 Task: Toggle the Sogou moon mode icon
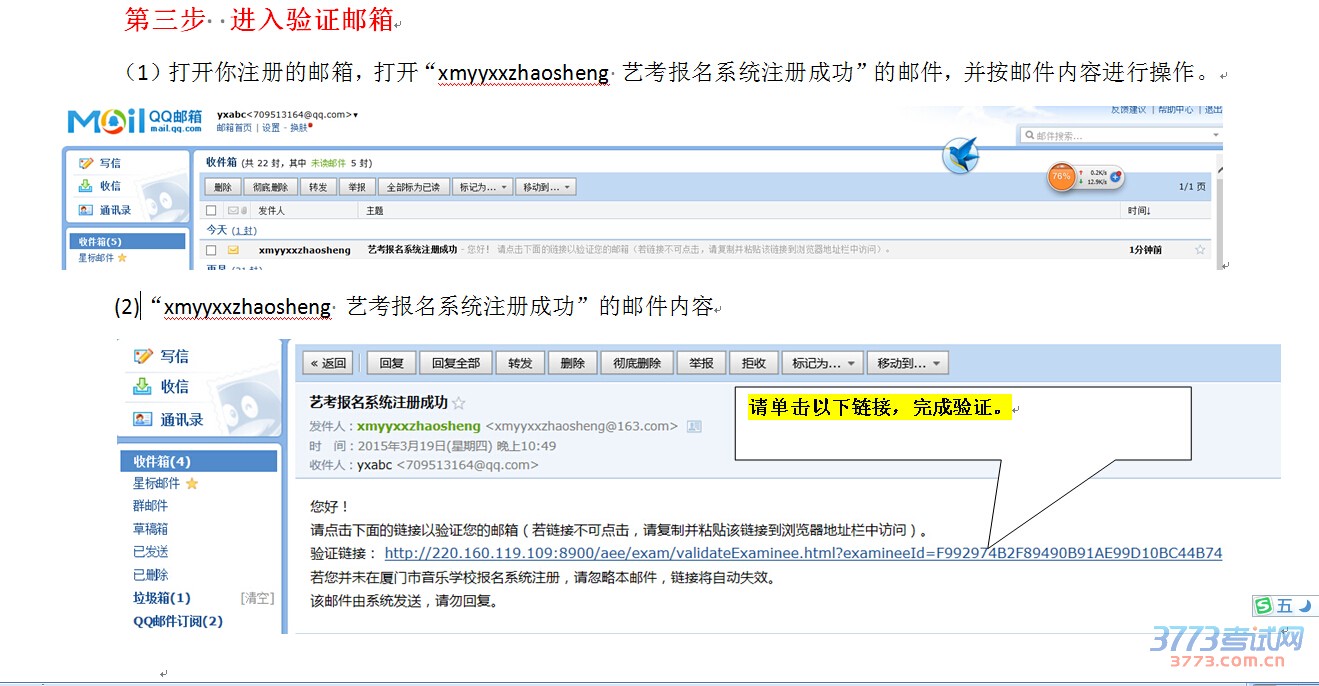click(x=1304, y=606)
